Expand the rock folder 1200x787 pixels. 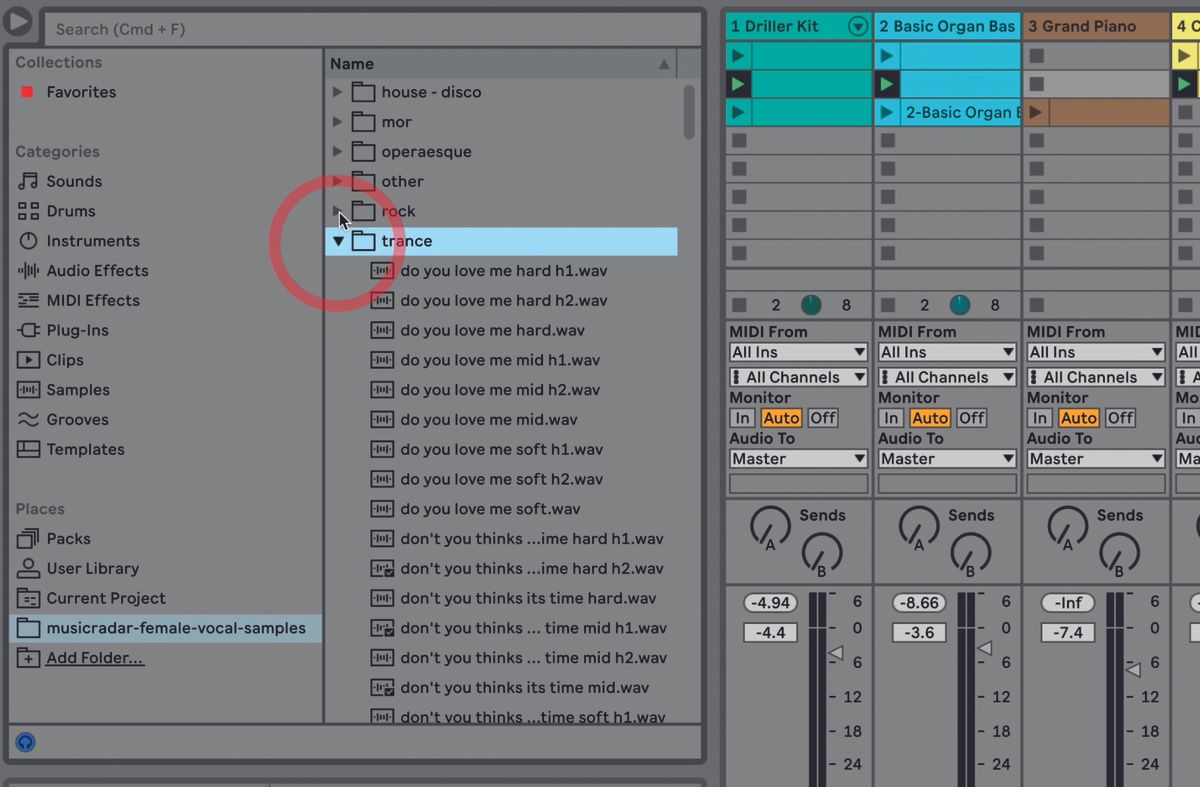pyautogui.click(x=337, y=211)
